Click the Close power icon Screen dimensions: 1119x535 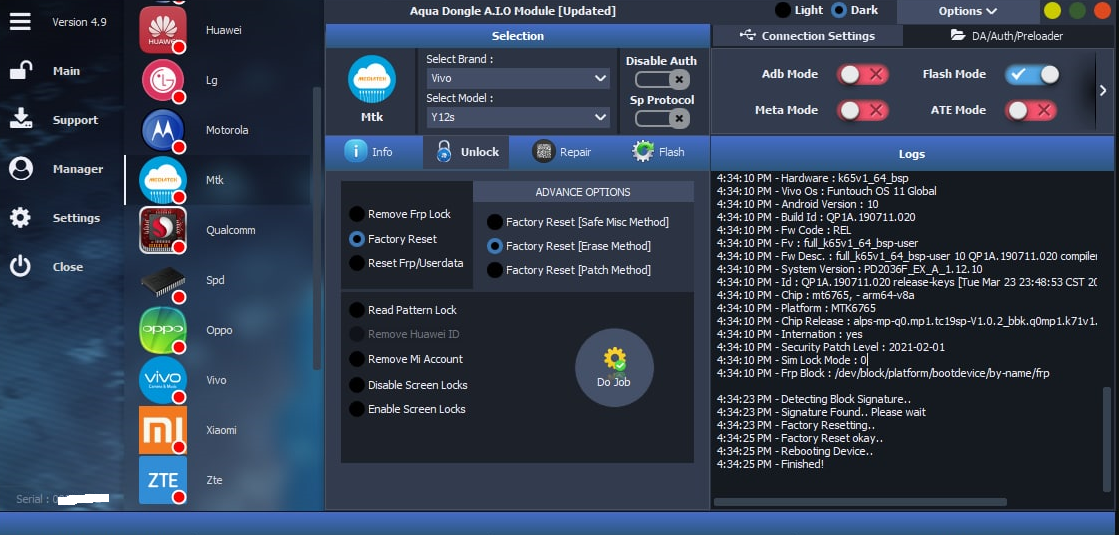pyautogui.click(x=20, y=266)
